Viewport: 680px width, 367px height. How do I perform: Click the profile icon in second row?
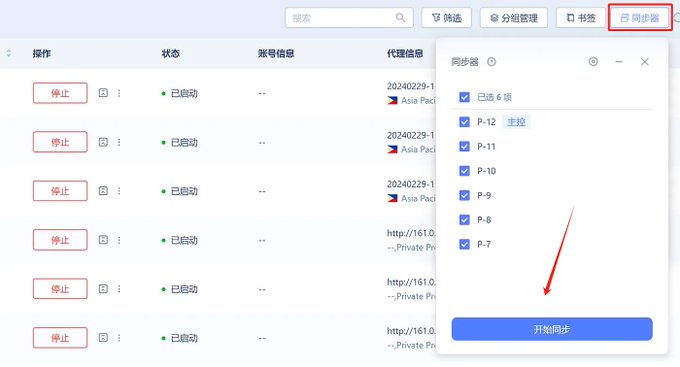pyautogui.click(x=103, y=142)
